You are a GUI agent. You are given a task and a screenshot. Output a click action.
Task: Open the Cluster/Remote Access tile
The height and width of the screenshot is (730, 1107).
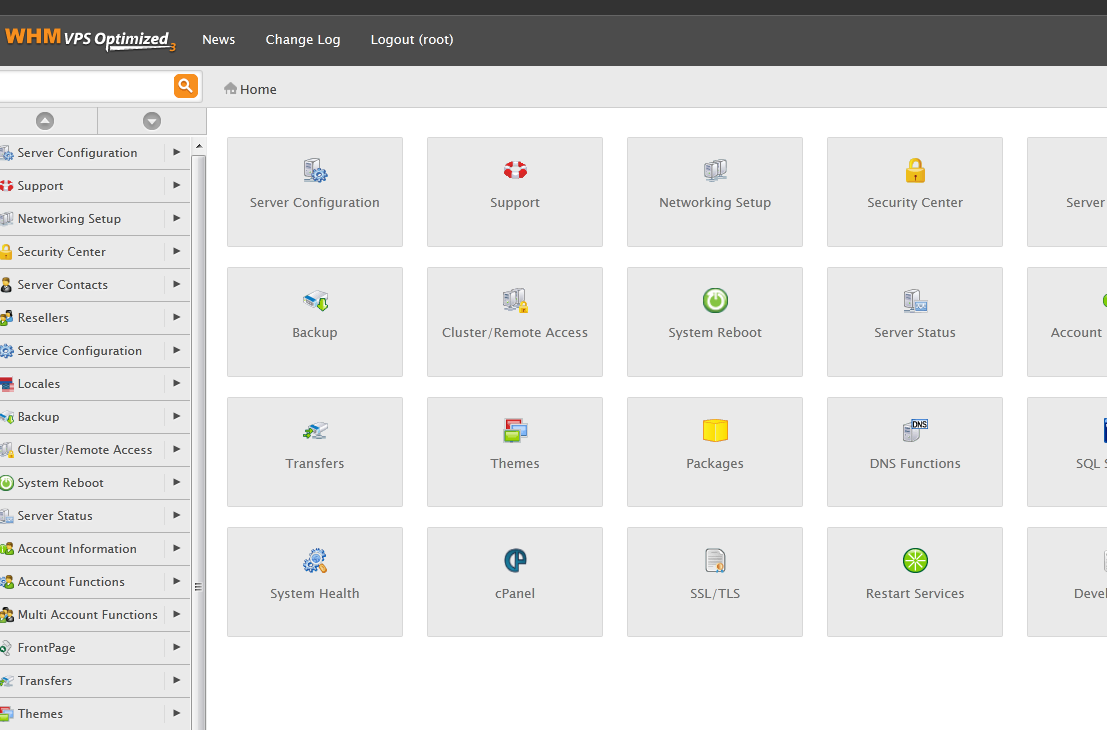[x=515, y=322]
